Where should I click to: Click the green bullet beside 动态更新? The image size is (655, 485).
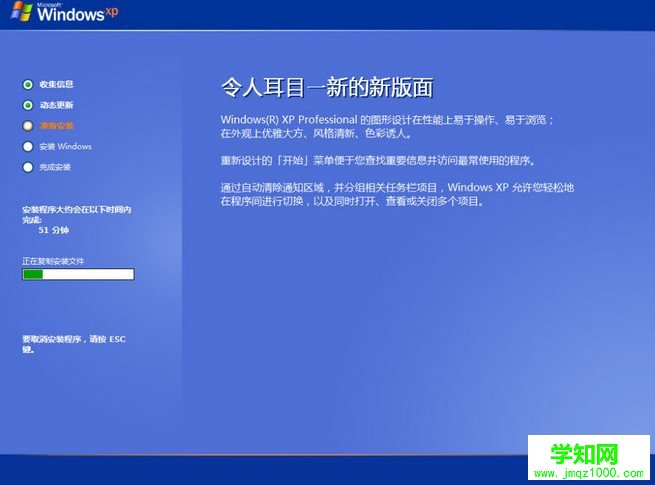click(28, 105)
